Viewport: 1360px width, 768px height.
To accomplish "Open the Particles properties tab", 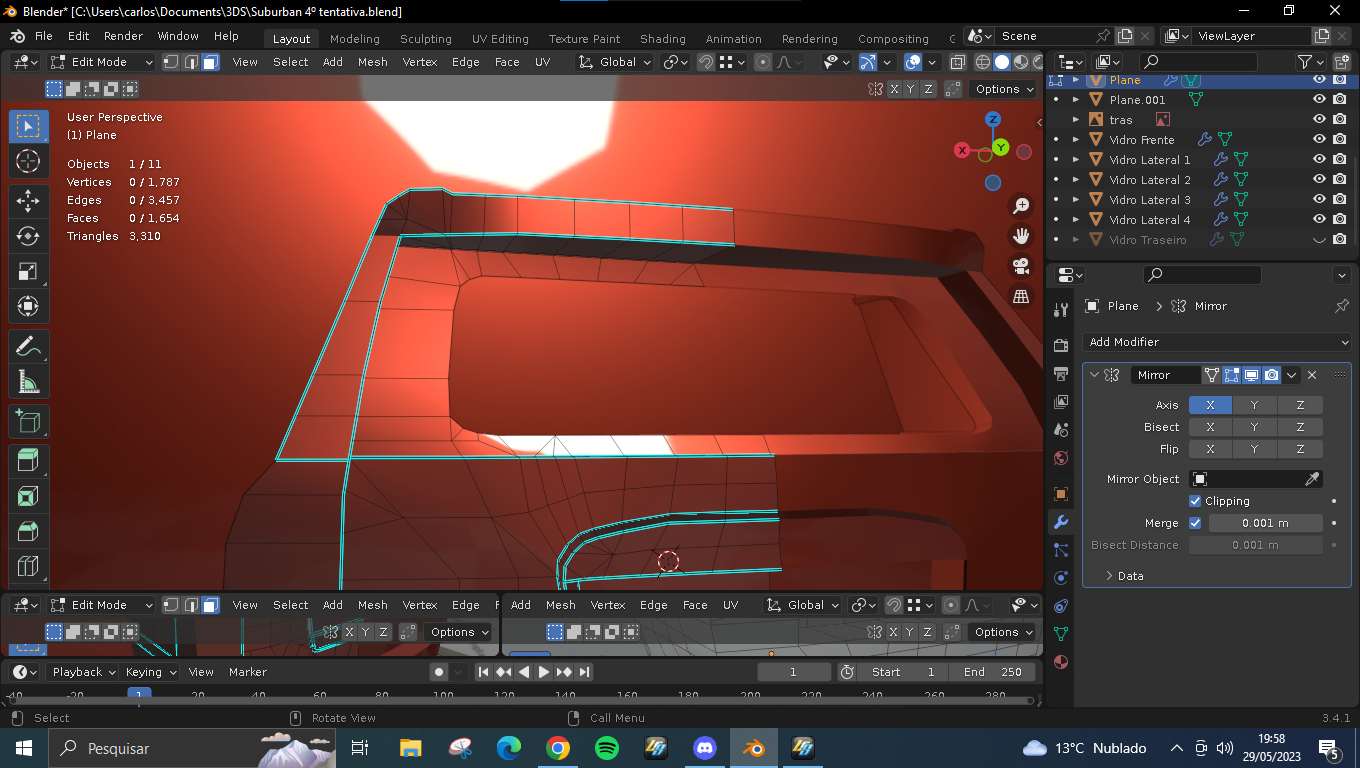I will tap(1061, 550).
